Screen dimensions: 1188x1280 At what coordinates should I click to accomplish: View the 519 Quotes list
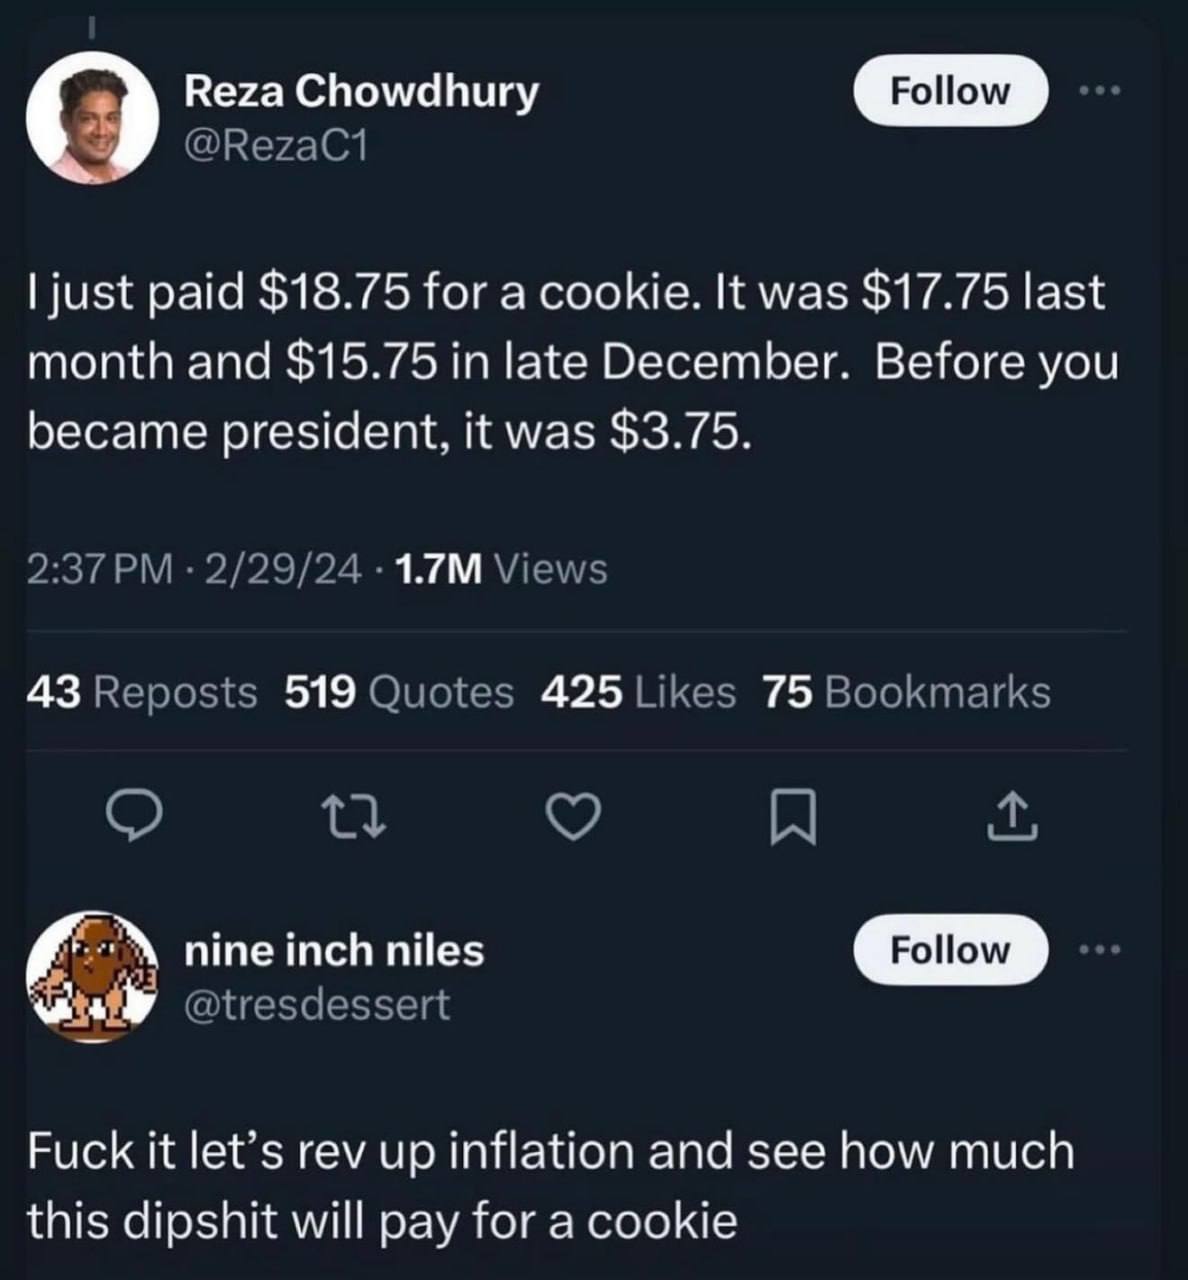[x=399, y=692]
